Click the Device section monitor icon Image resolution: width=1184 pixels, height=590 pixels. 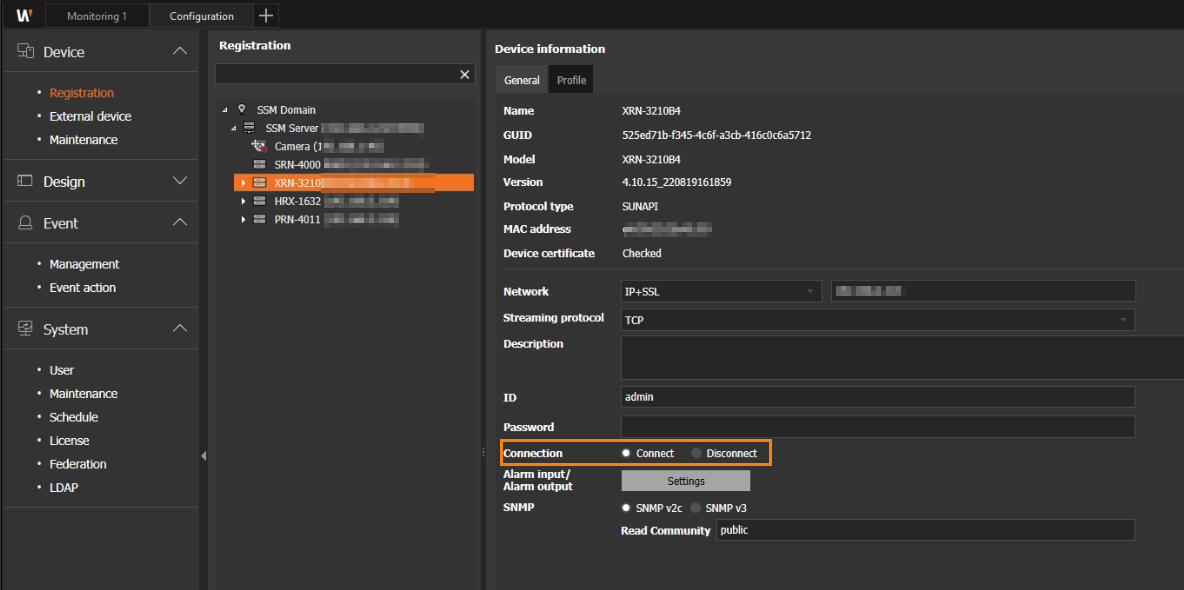[26, 51]
